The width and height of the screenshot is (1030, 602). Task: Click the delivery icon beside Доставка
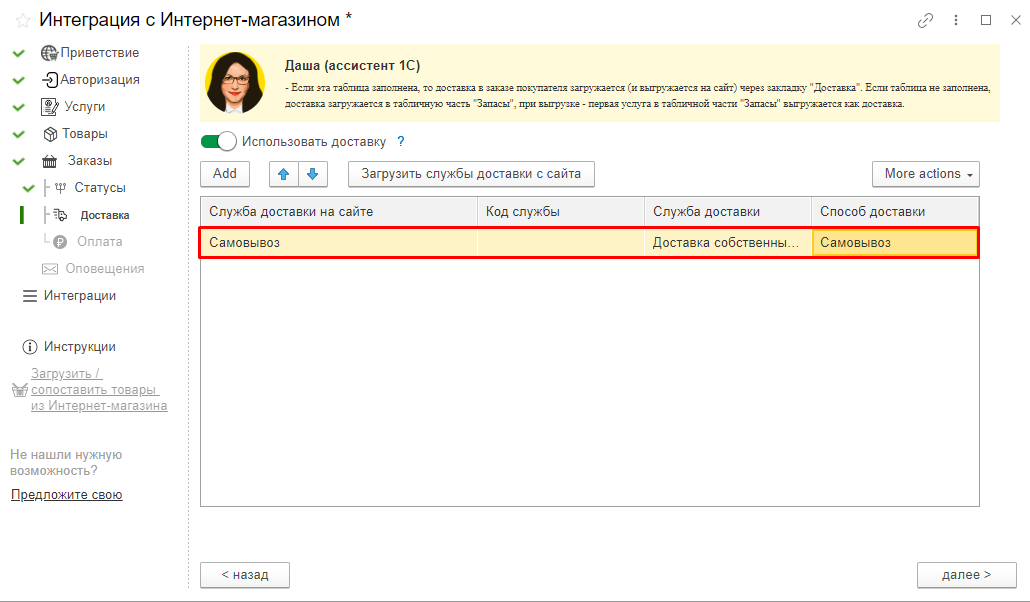(x=60, y=215)
